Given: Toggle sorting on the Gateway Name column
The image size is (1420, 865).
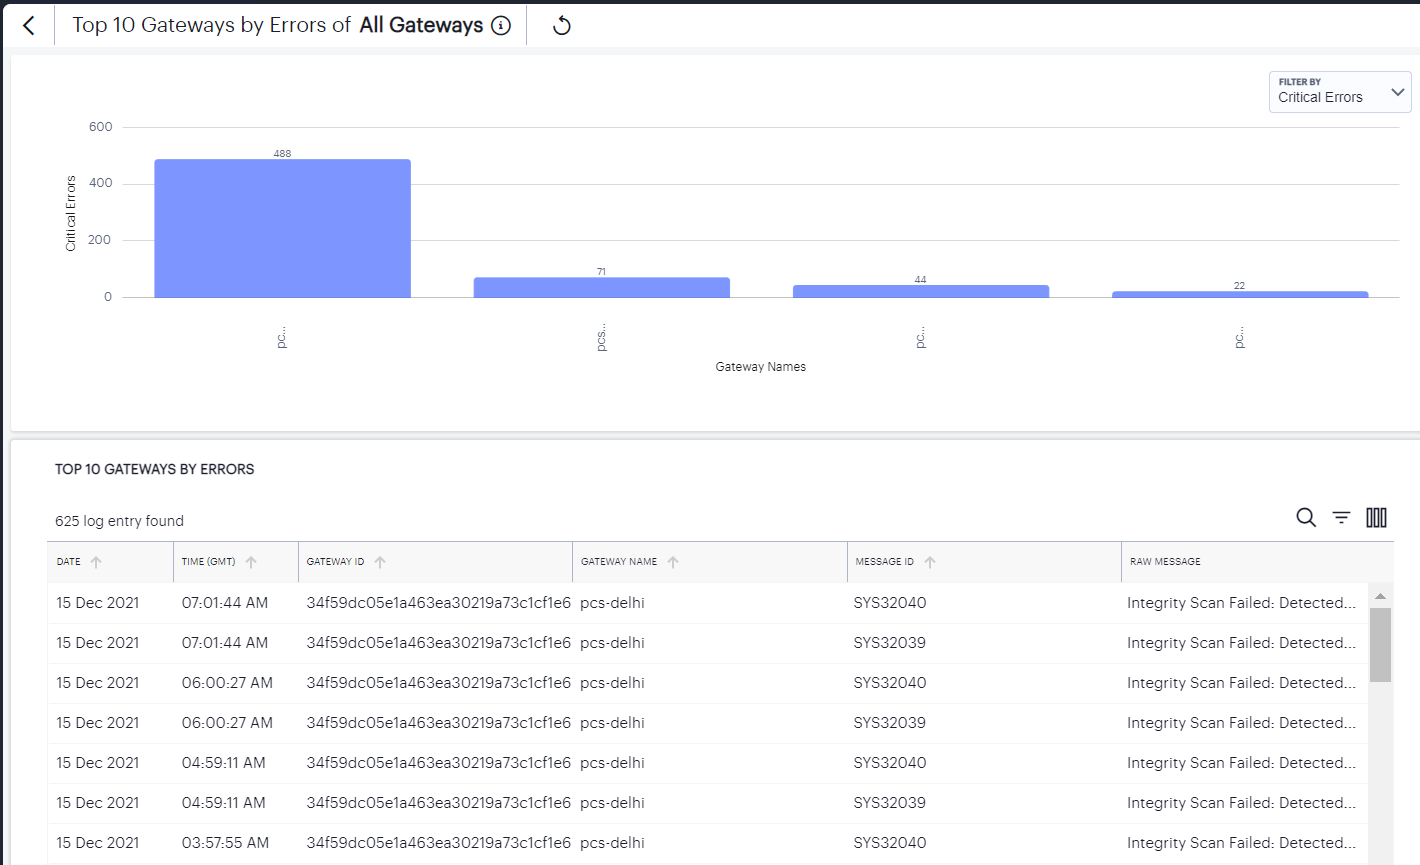Looking at the screenshot, I should coord(674,562).
